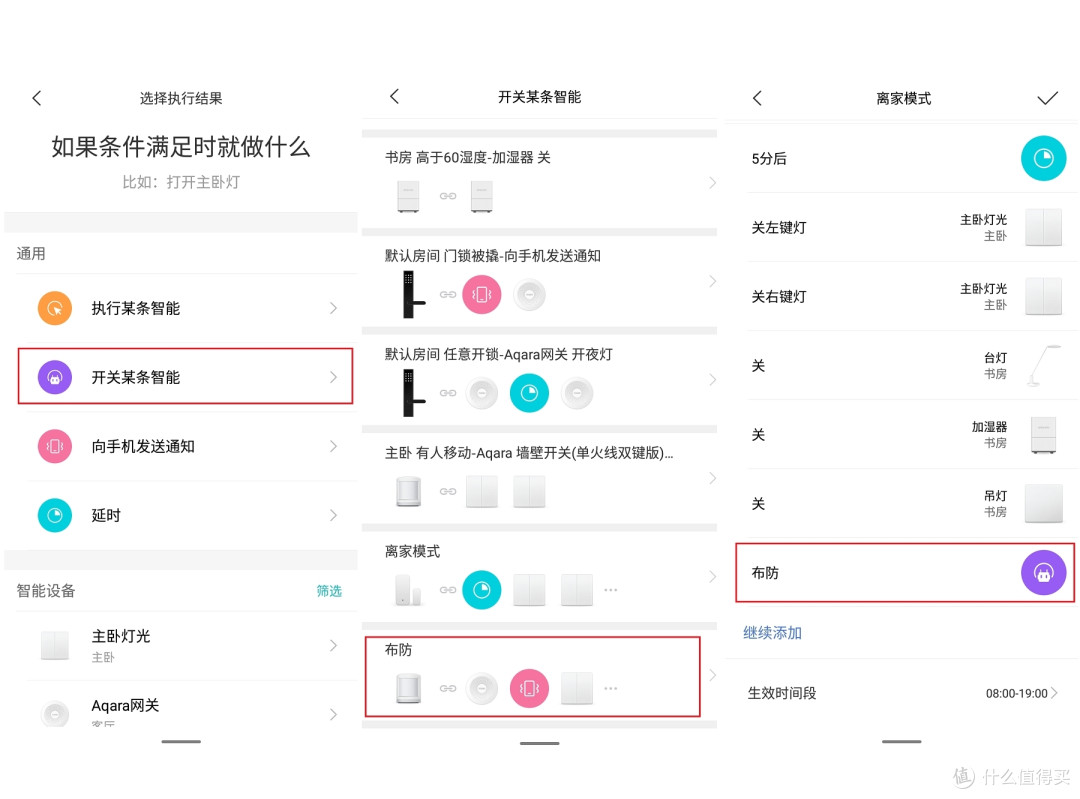Viewport: 1080px width, 799px height.
Task: Tap pink 向手机发送通知 icon
Action: (x=54, y=446)
